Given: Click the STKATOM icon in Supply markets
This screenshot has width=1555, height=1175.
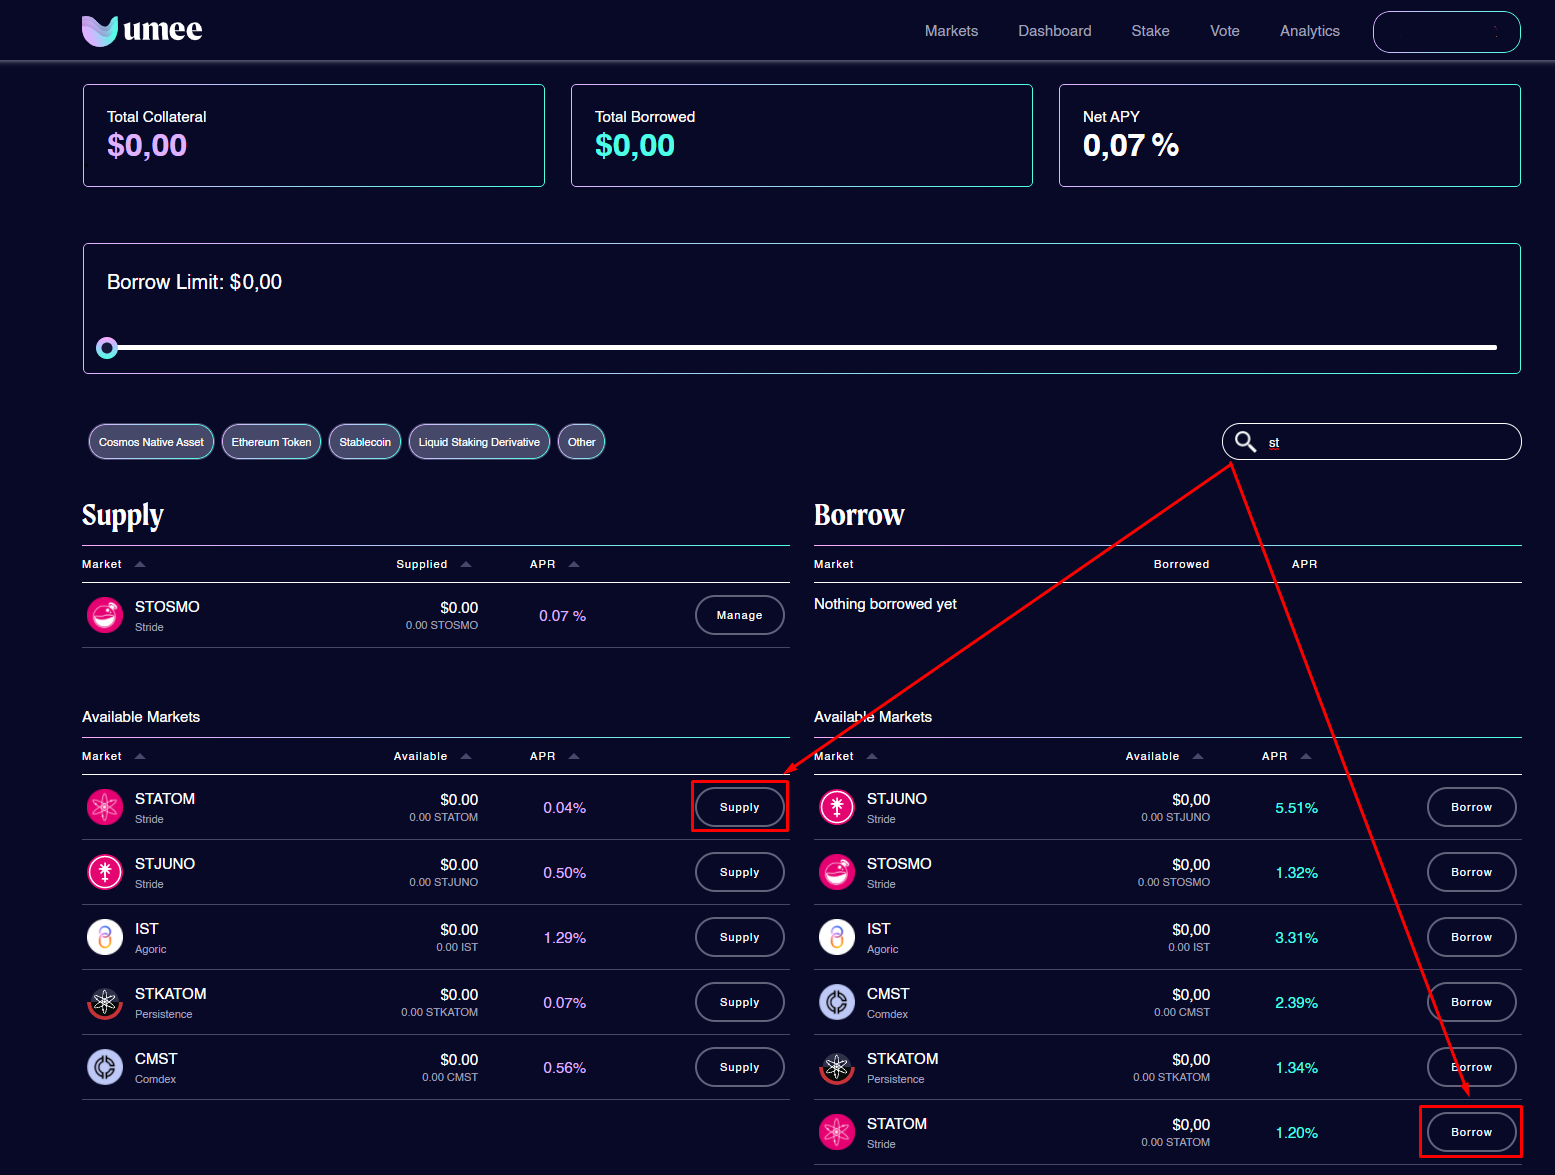Looking at the screenshot, I should pyautogui.click(x=105, y=1002).
